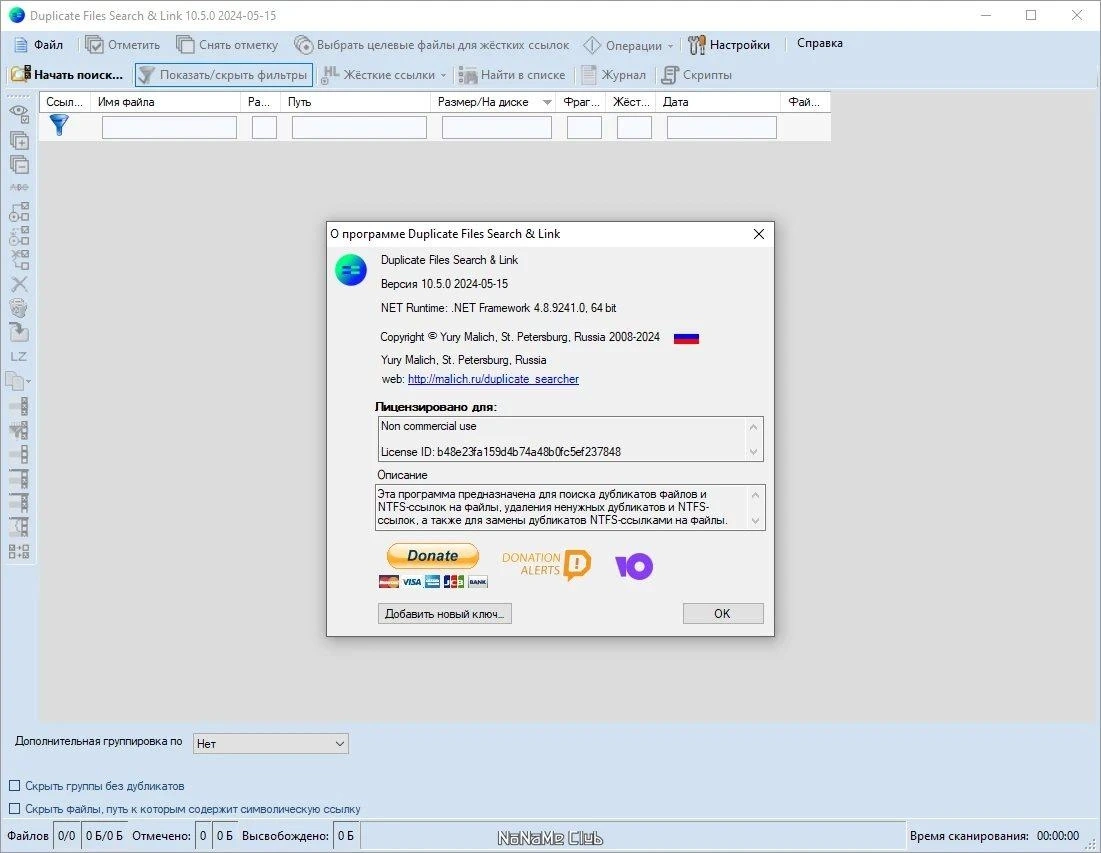Maximize the main application window

[x=1031, y=15]
